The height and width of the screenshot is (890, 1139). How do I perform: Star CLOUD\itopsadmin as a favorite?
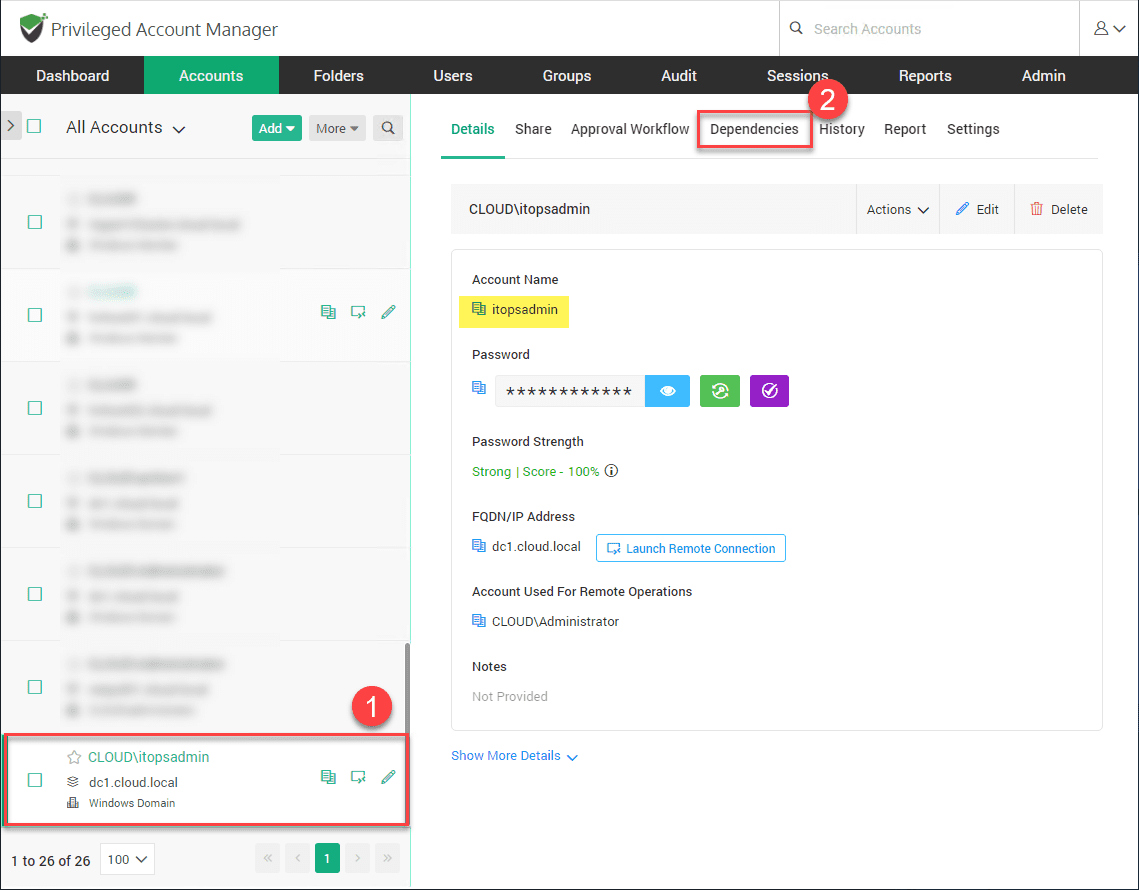tap(74, 757)
